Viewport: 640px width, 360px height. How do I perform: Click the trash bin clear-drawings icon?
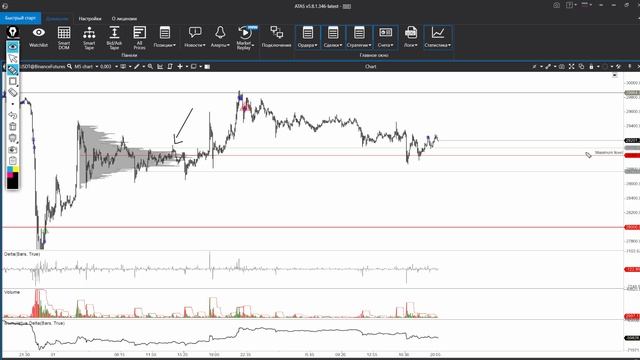click(x=13, y=127)
